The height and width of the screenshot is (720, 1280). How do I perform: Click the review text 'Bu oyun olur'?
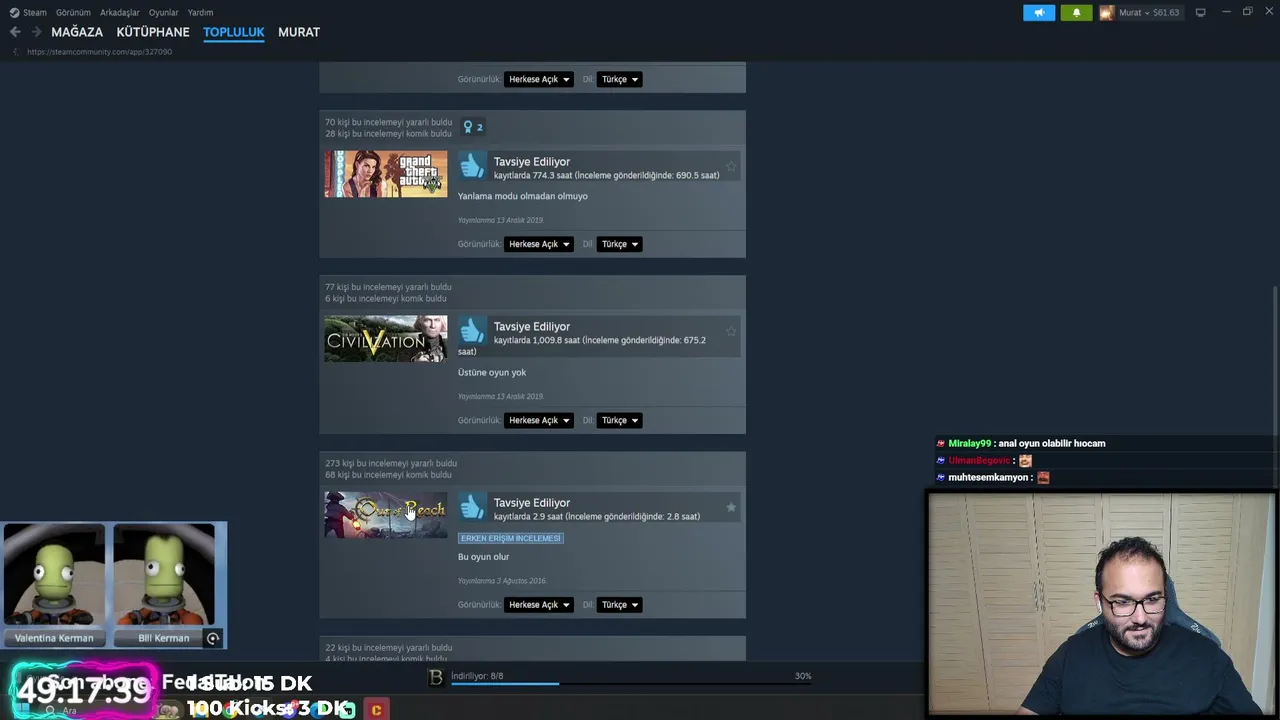(x=484, y=557)
